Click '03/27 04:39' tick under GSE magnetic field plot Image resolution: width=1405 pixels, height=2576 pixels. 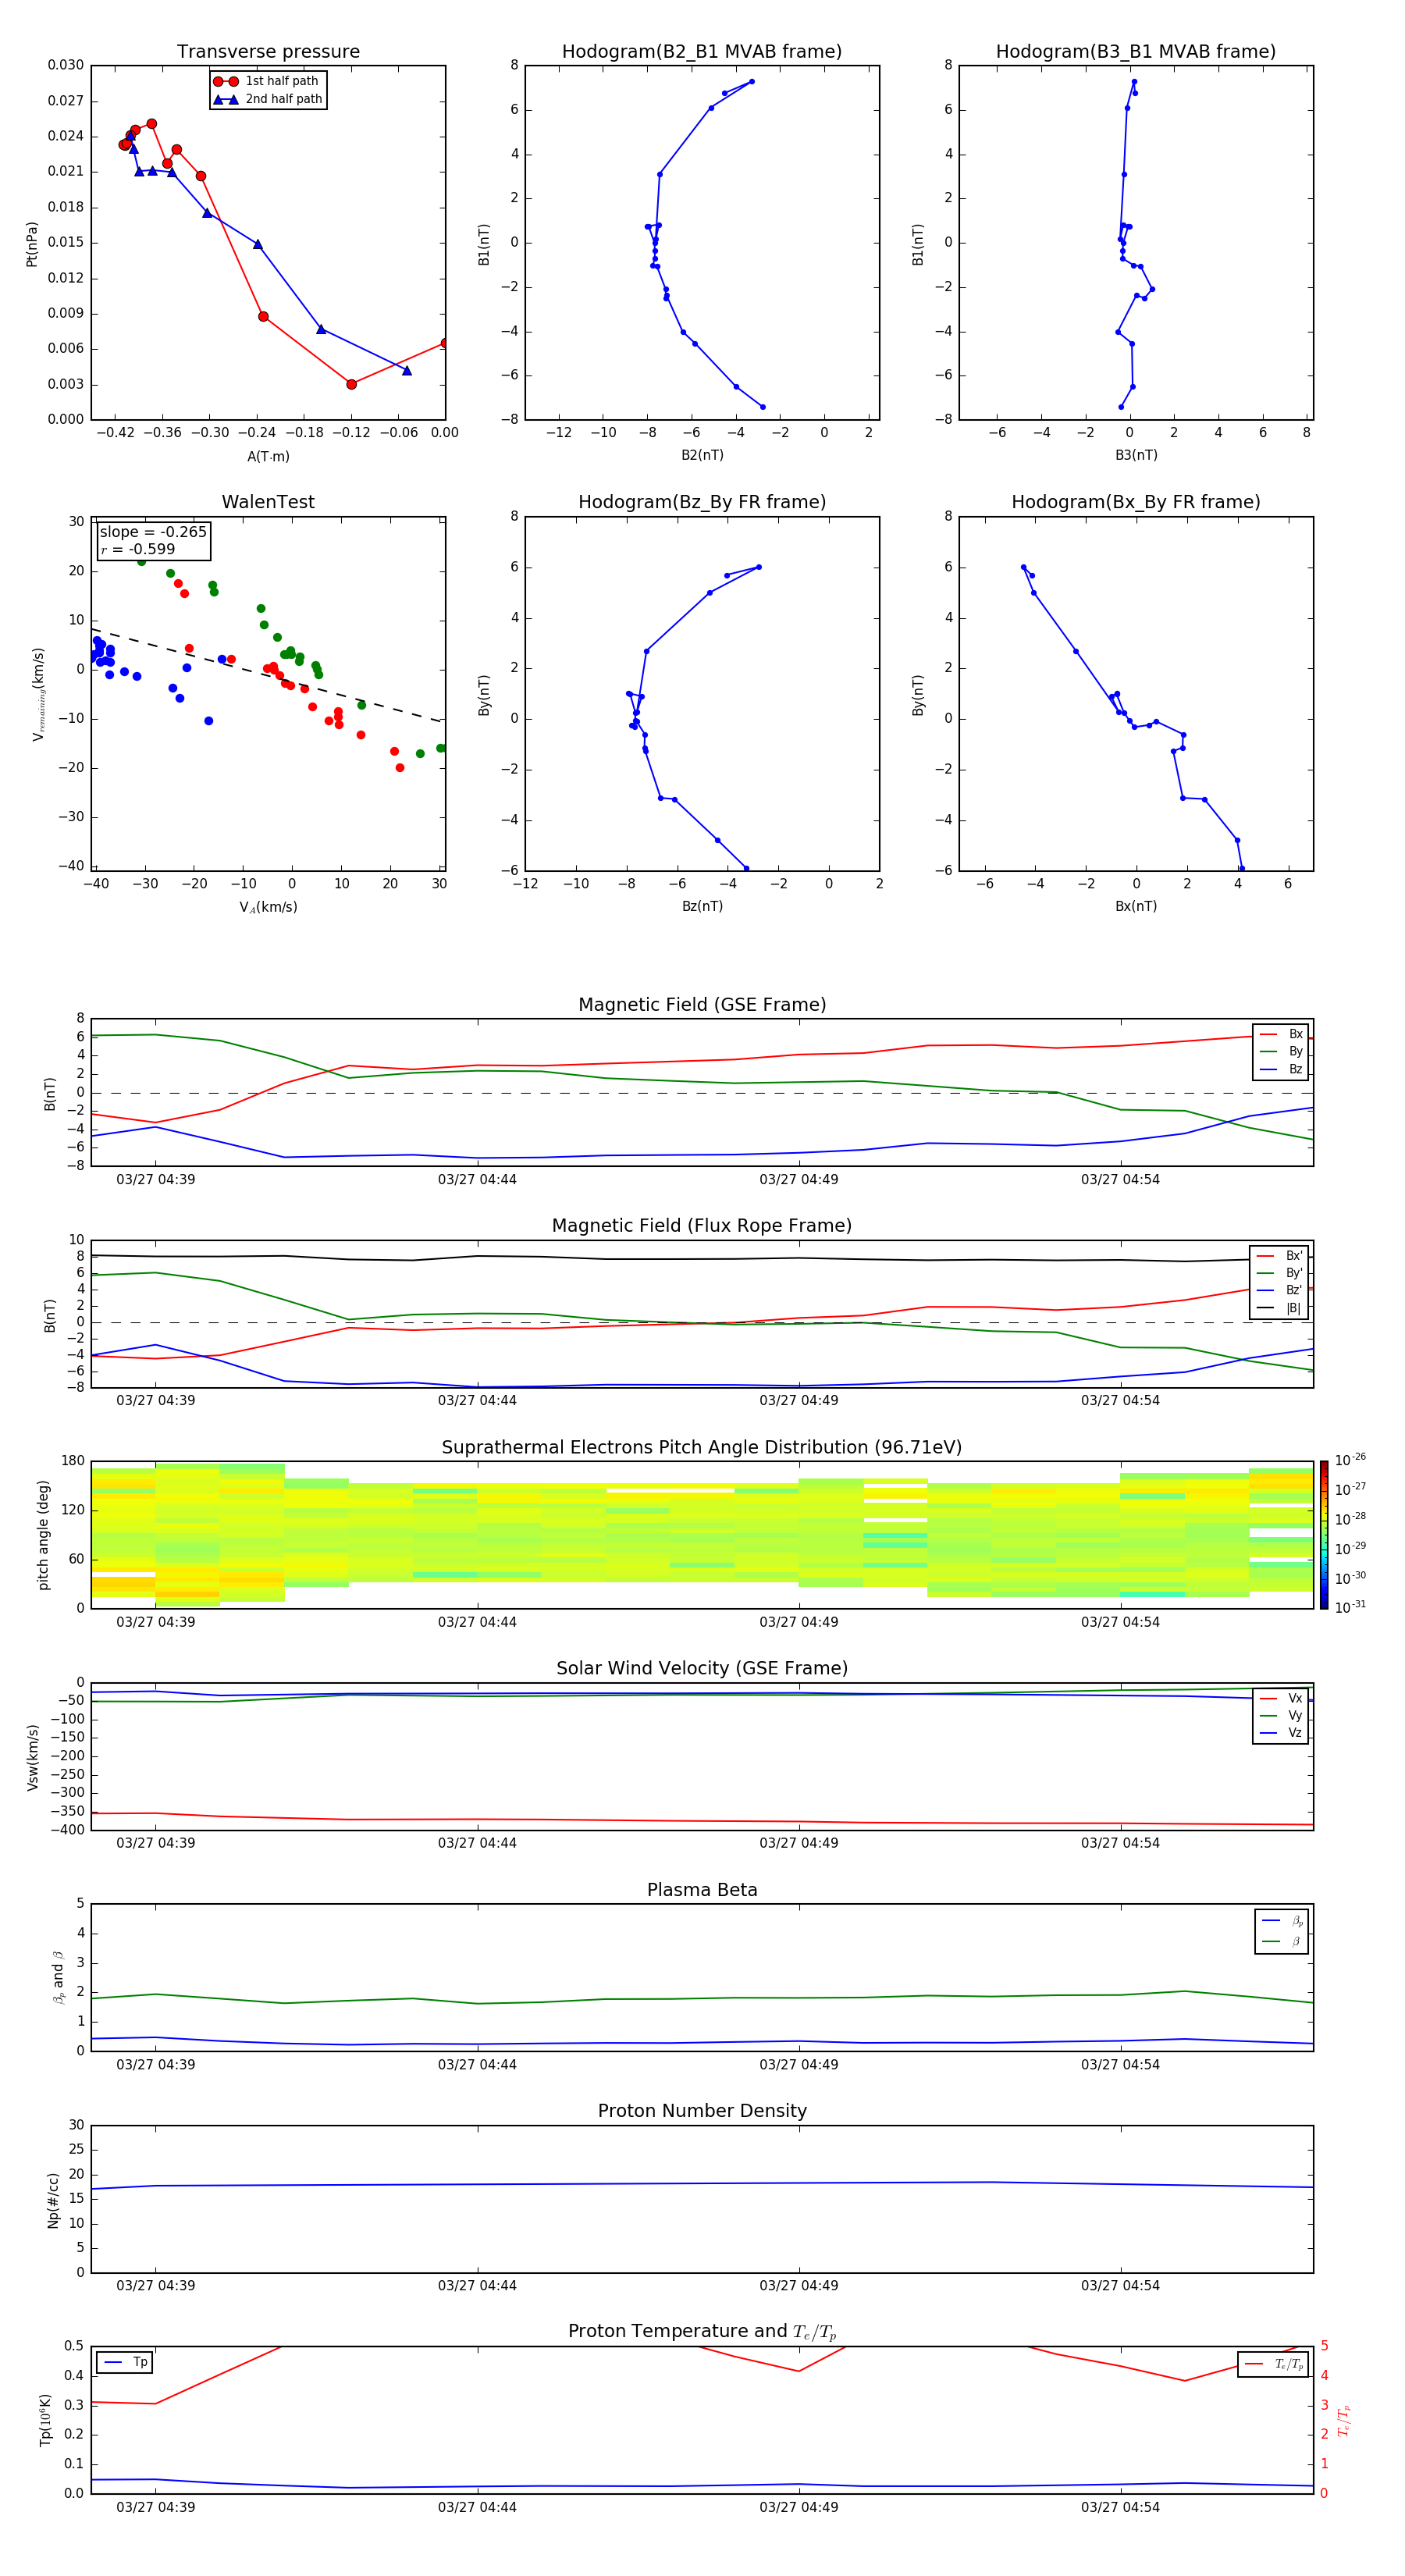[156, 1179]
